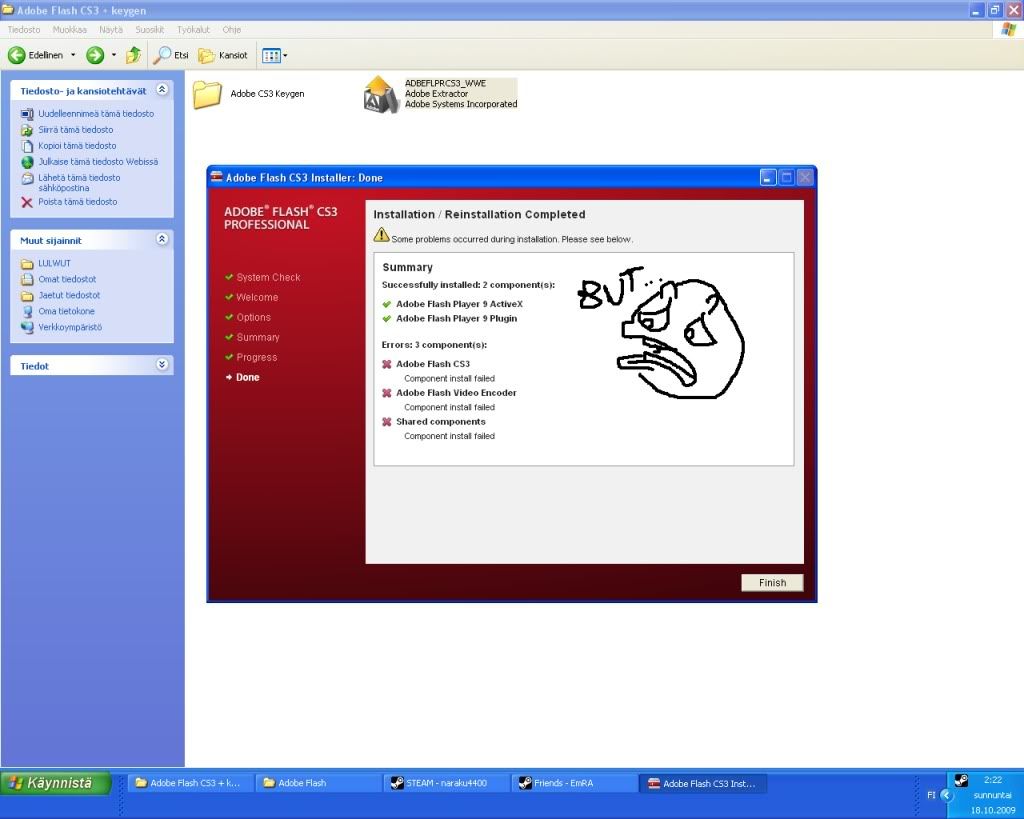Switch to STEAM - naraku4400 taskbar button
This screenshot has height=819, width=1024.
[446, 783]
